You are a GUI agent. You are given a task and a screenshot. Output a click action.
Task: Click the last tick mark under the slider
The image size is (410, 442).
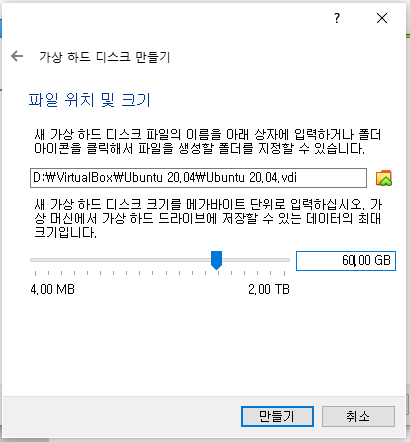coord(284,273)
